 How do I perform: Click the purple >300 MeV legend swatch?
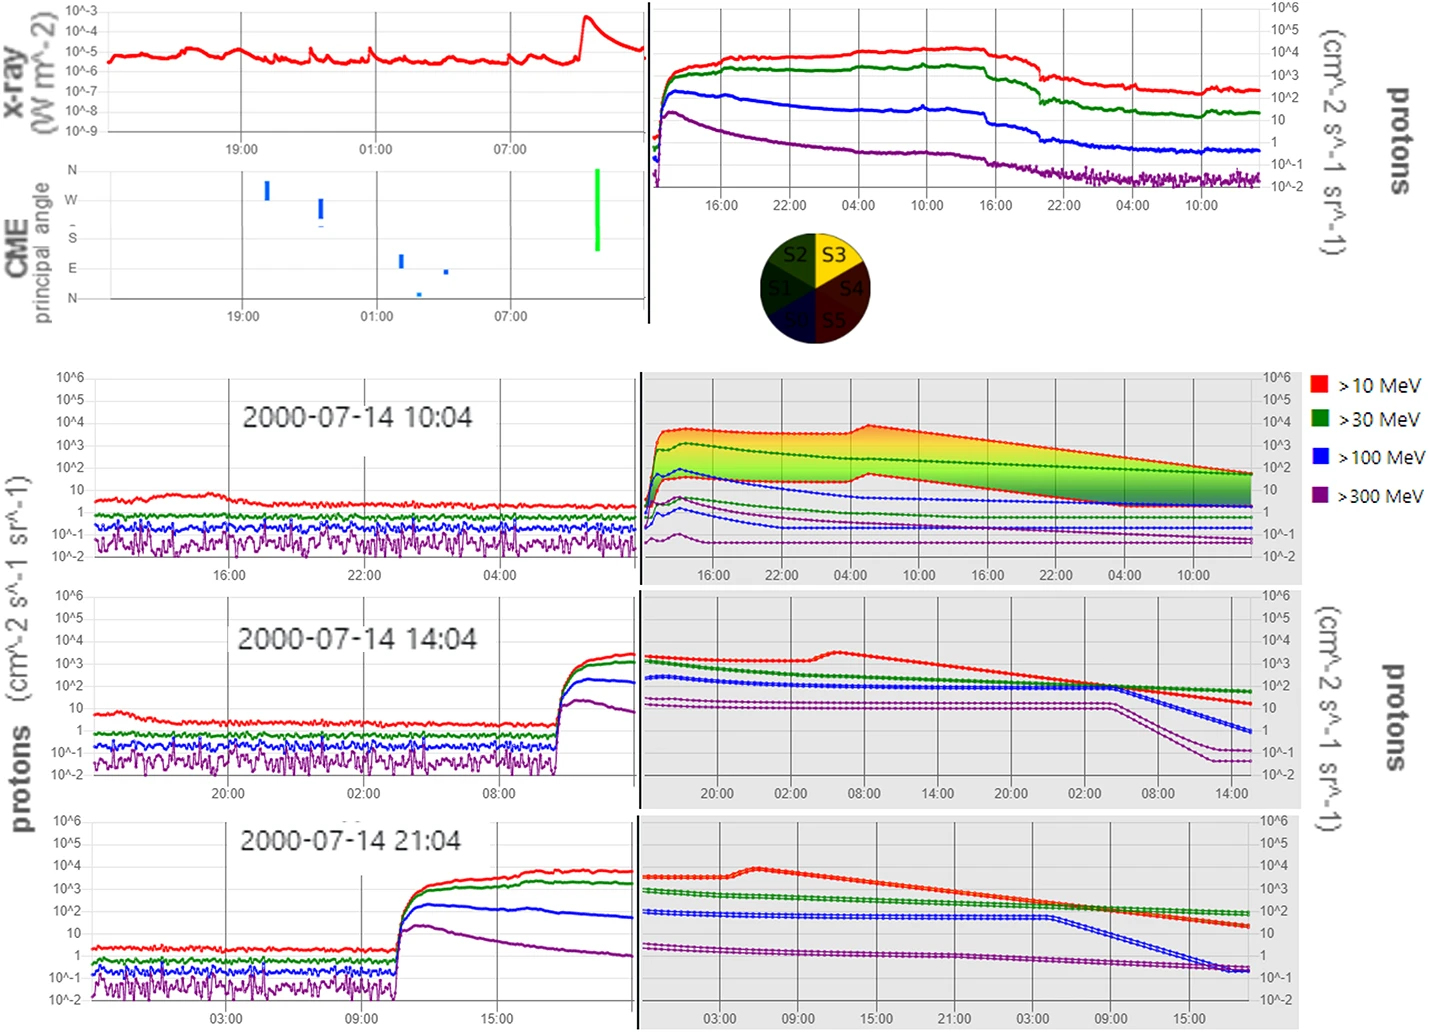[1320, 494]
